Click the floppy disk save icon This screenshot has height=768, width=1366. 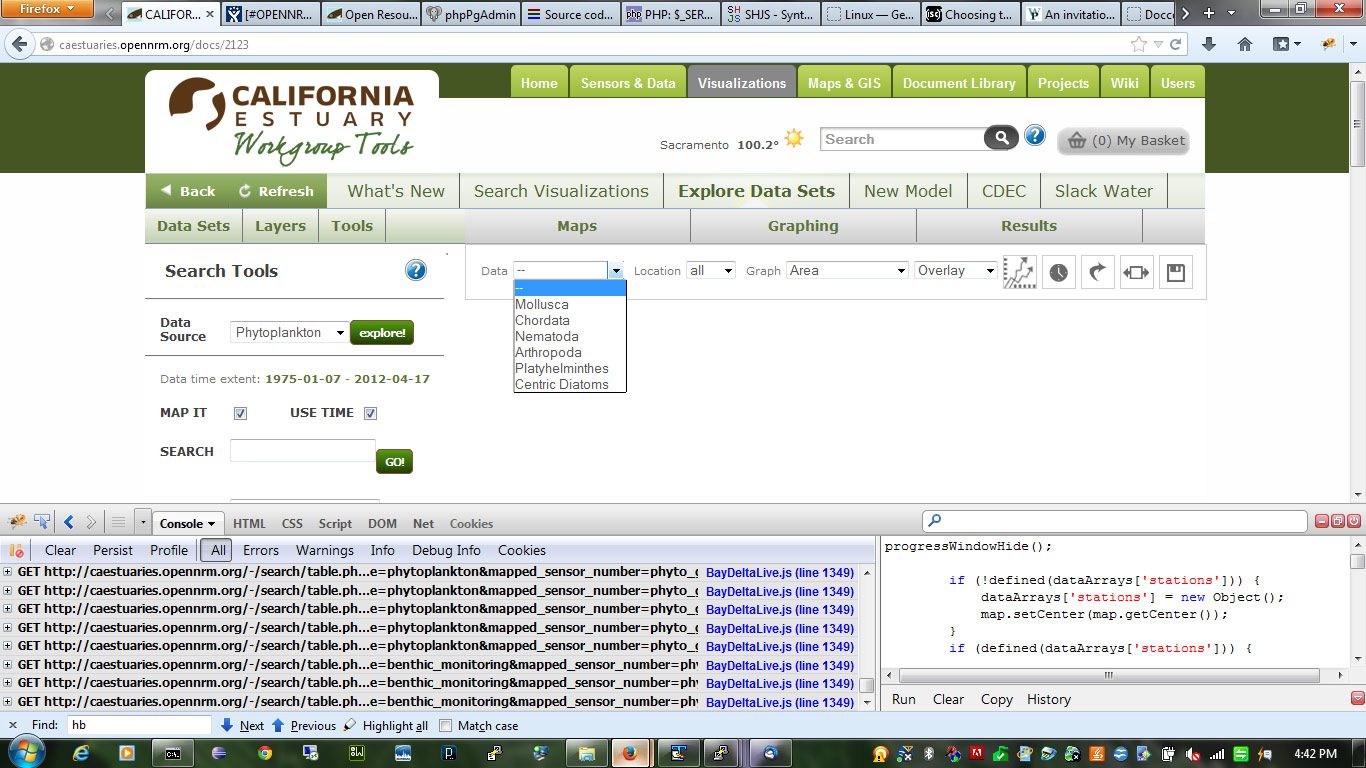click(1175, 272)
